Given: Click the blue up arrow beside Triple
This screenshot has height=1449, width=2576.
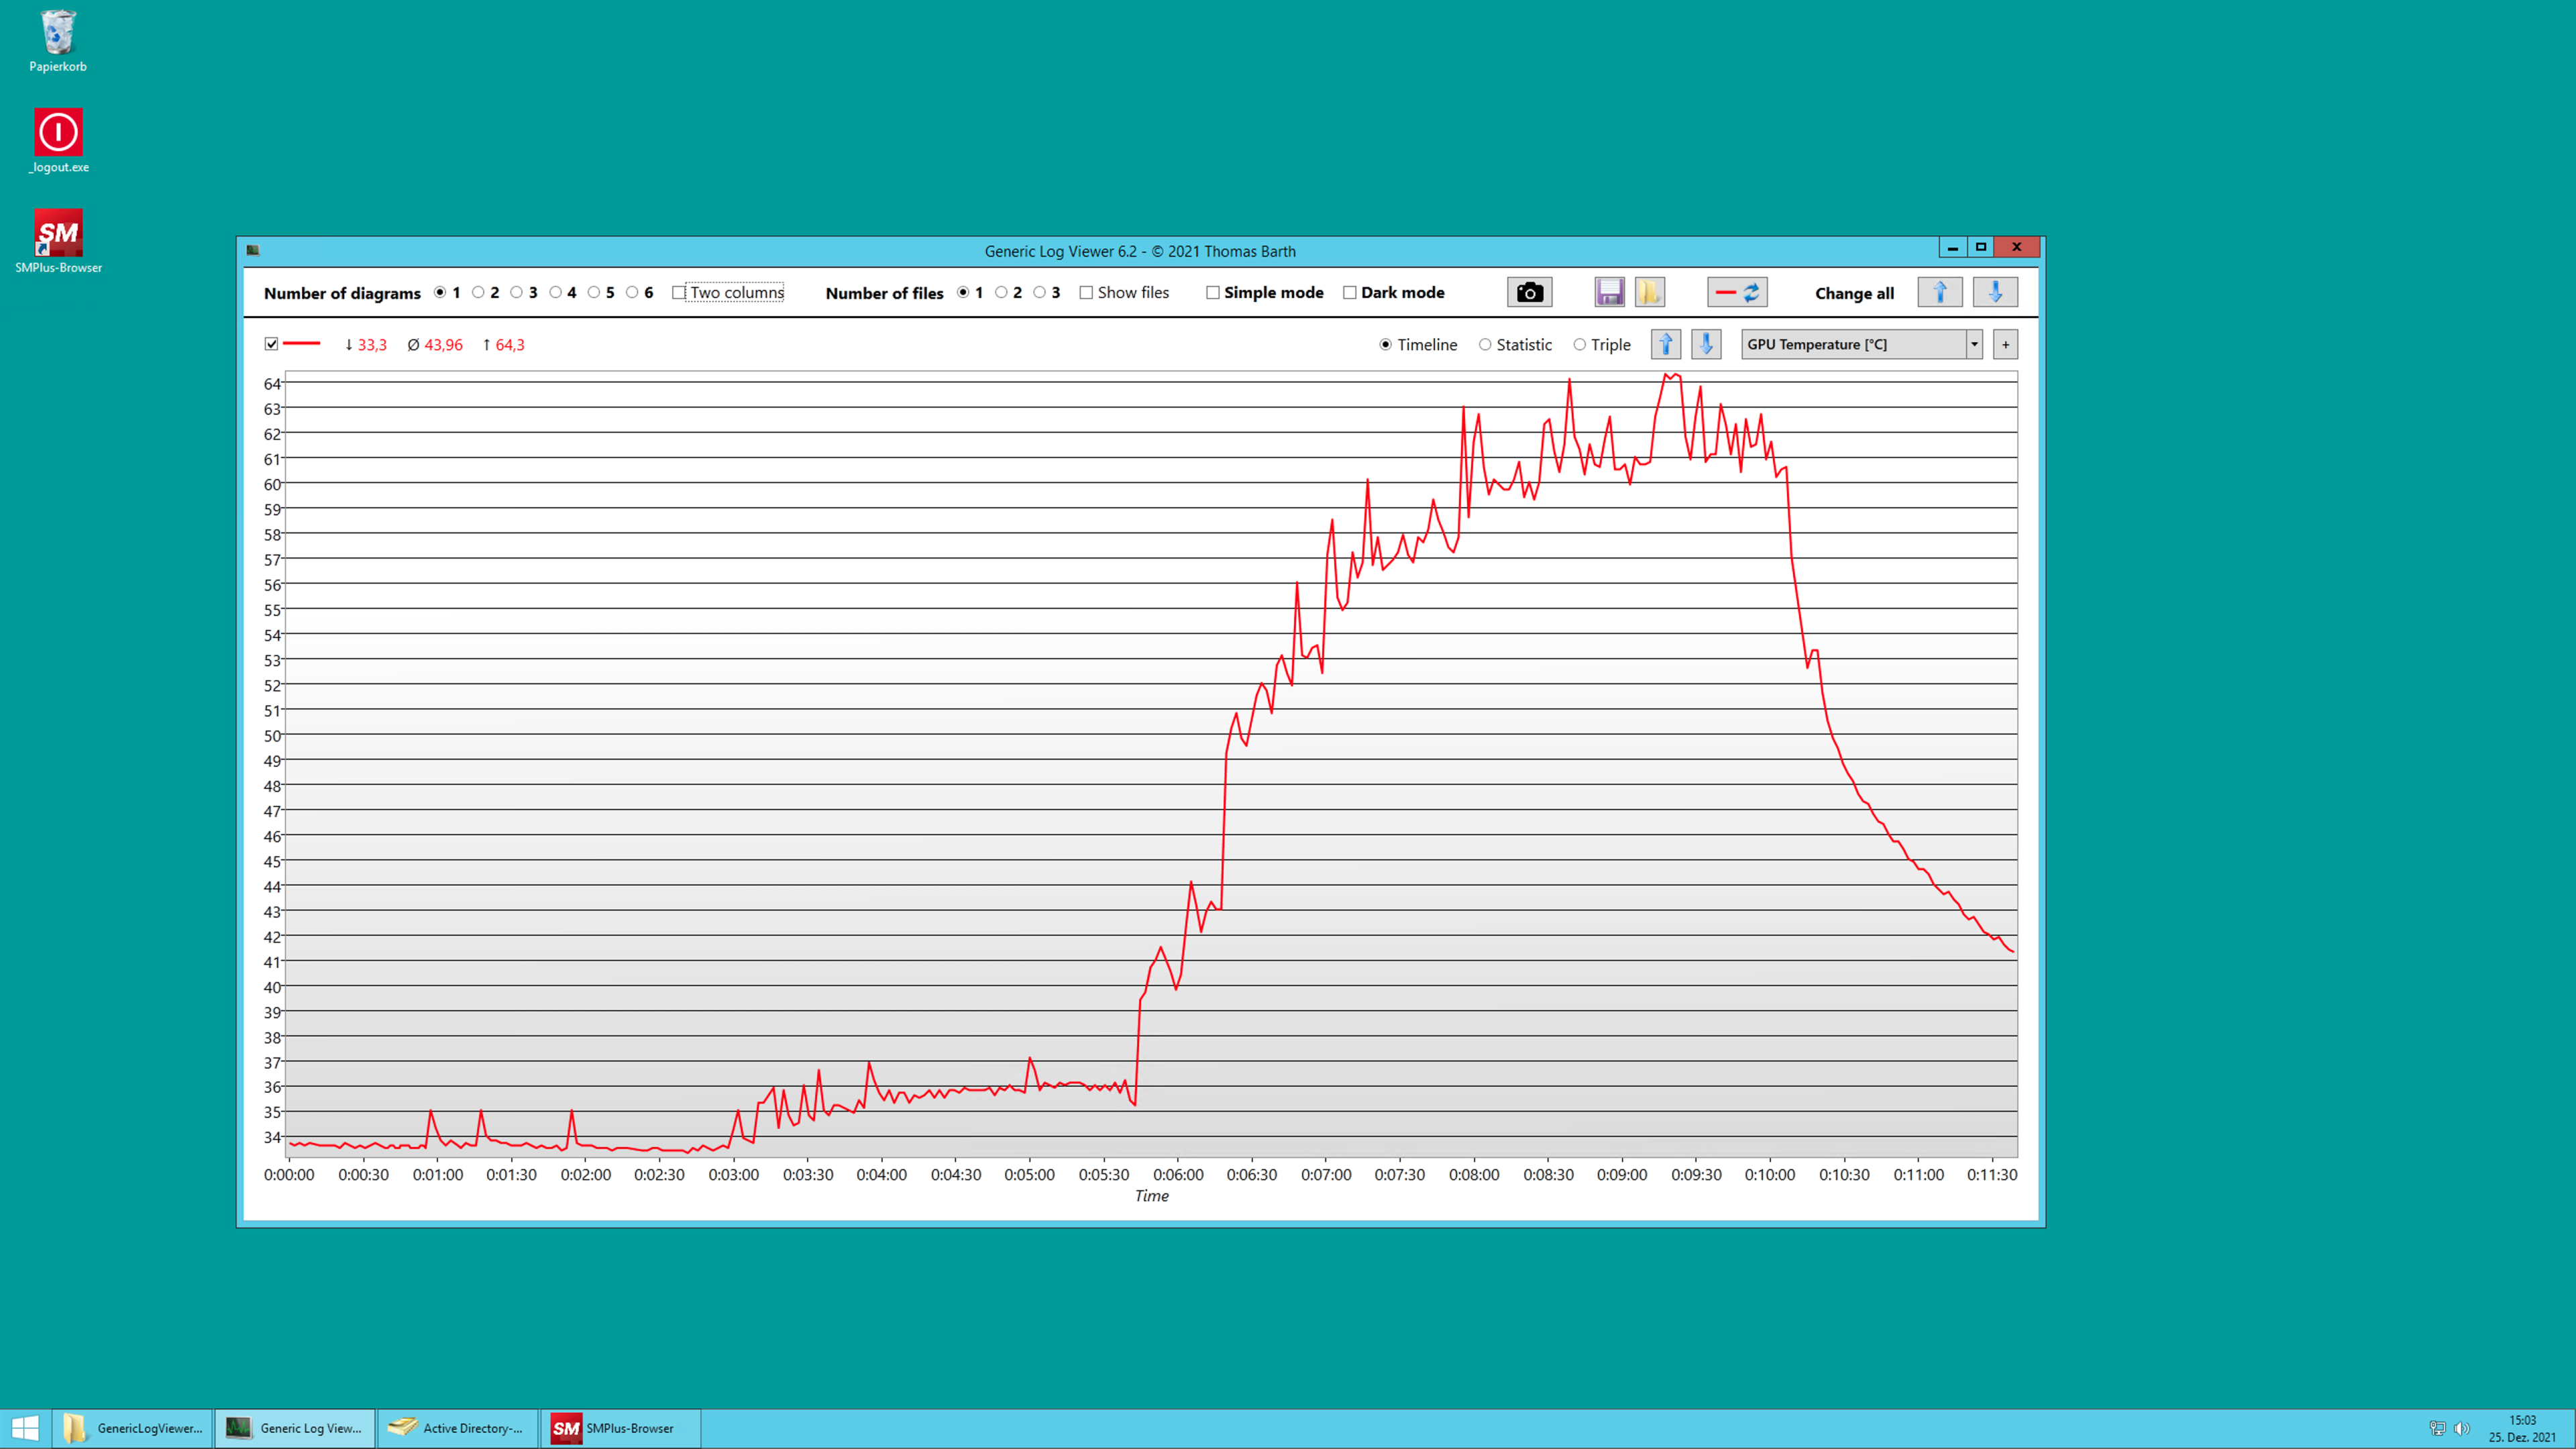Looking at the screenshot, I should 1665,344.
